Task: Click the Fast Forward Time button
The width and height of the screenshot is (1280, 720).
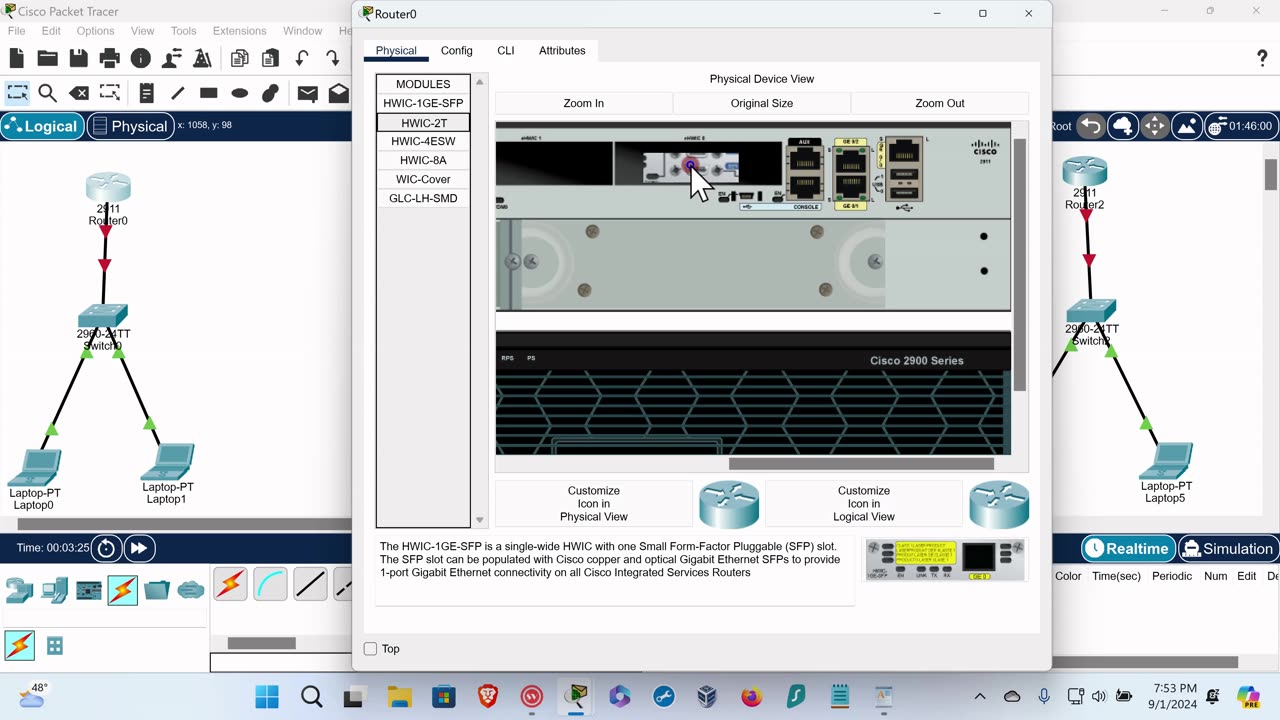Action: pyautogui.click(x=139, y=548)
